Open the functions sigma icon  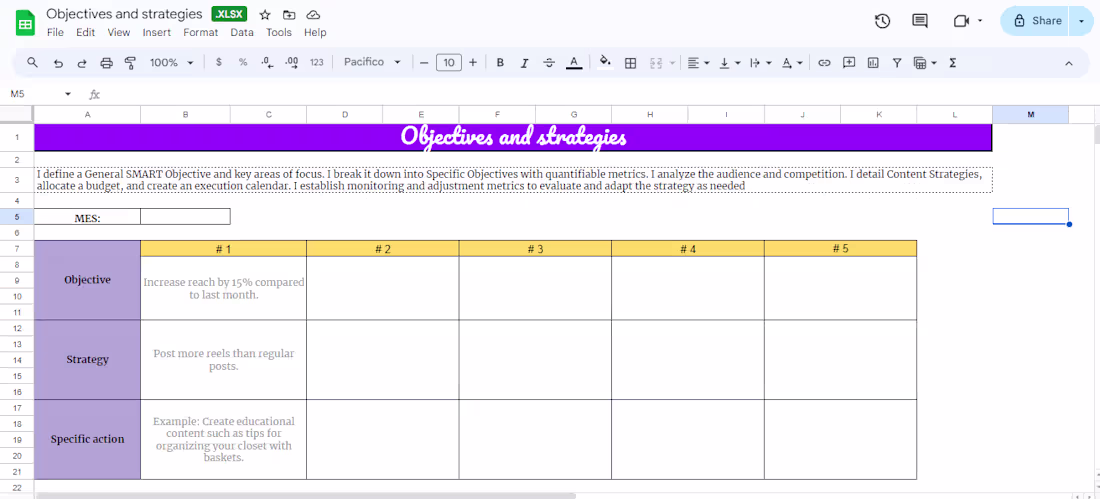[953, 62]
